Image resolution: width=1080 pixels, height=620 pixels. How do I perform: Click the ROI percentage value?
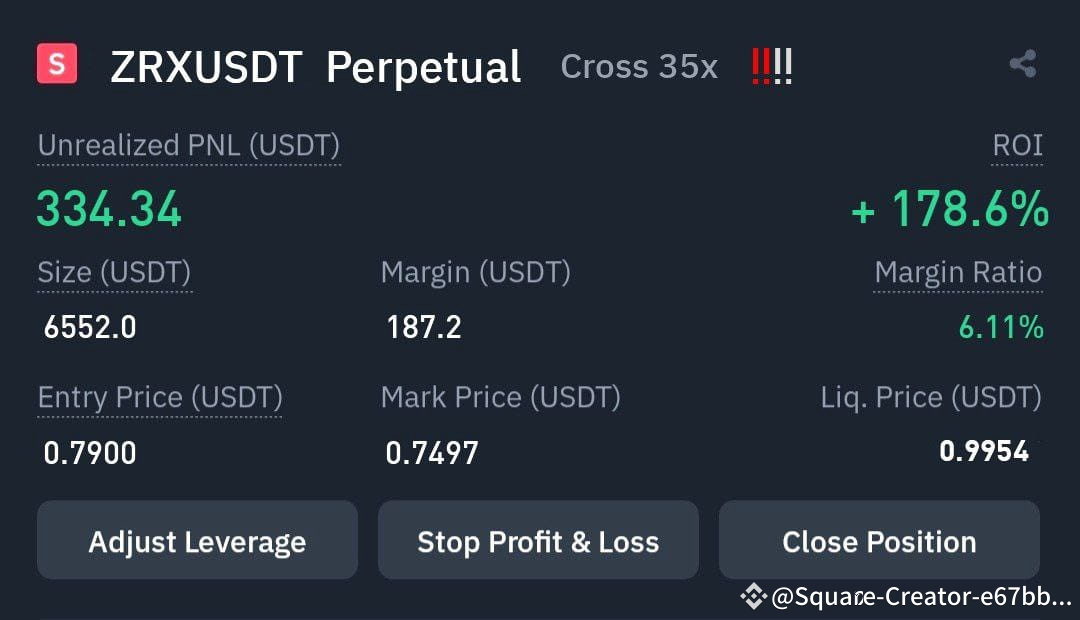pyautogui.click(x=948, y=209)
